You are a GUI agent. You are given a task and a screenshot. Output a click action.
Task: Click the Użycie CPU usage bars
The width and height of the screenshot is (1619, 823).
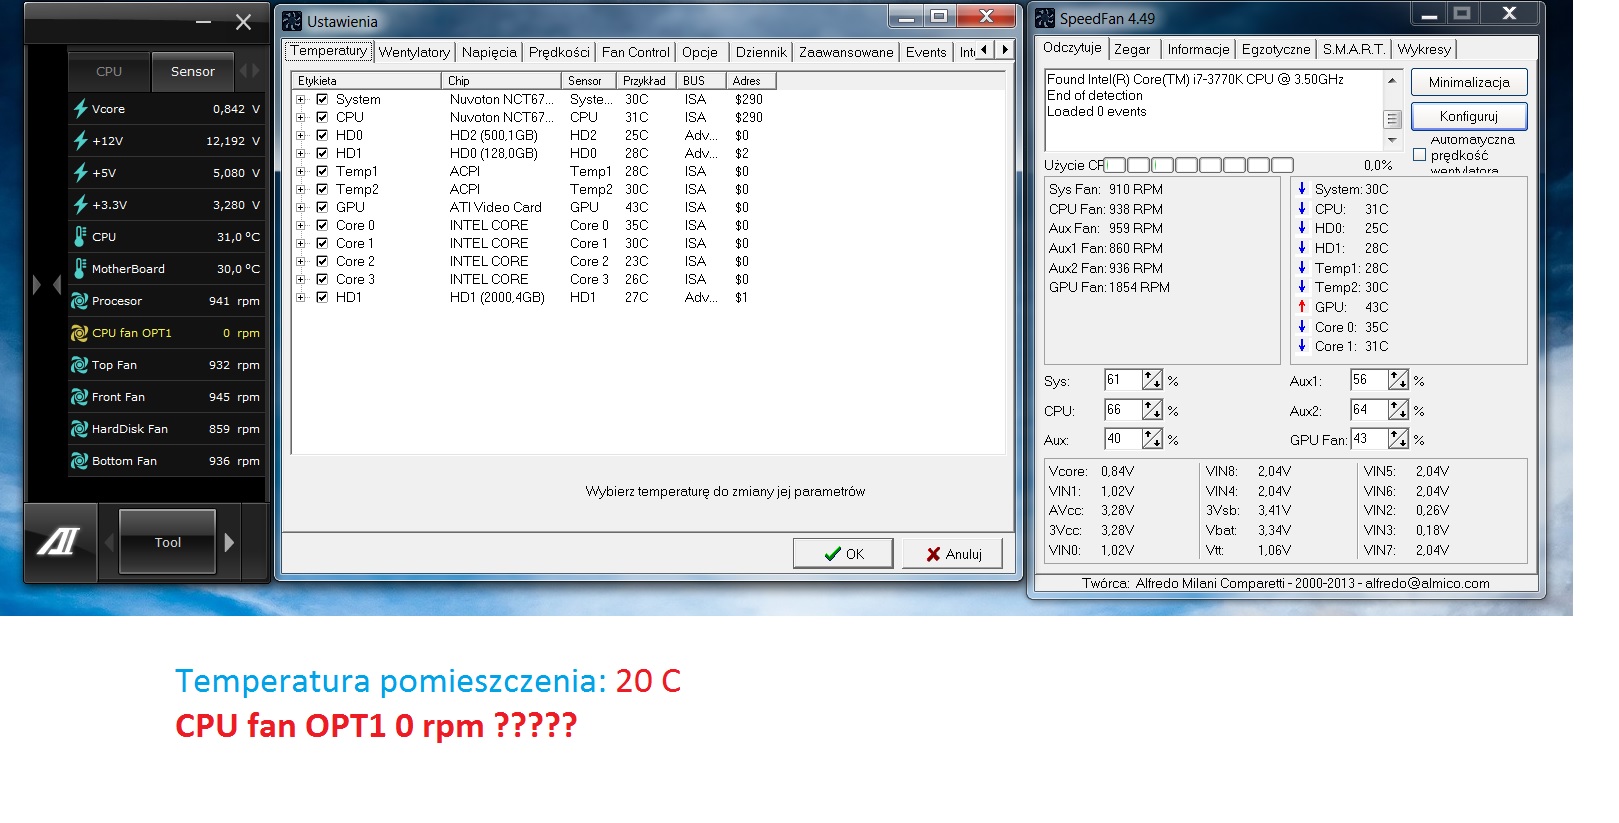(x=1198, y=165)
